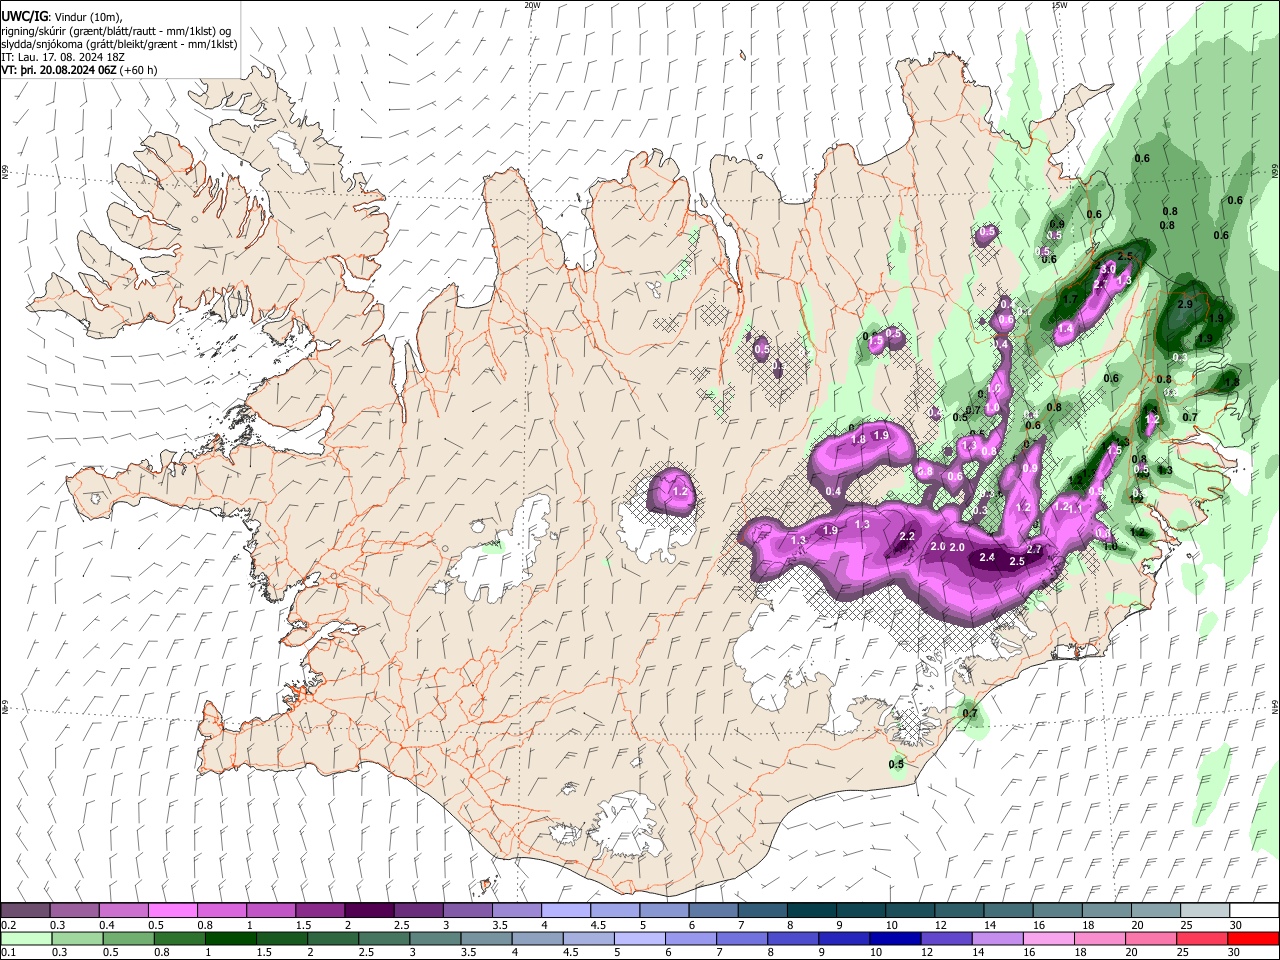The width and height of the screenshot is (1280, 960).
Task: Click the initial time 'IT: Lau. 17. 08. 2024 18Z'
Action: point(63,57)
